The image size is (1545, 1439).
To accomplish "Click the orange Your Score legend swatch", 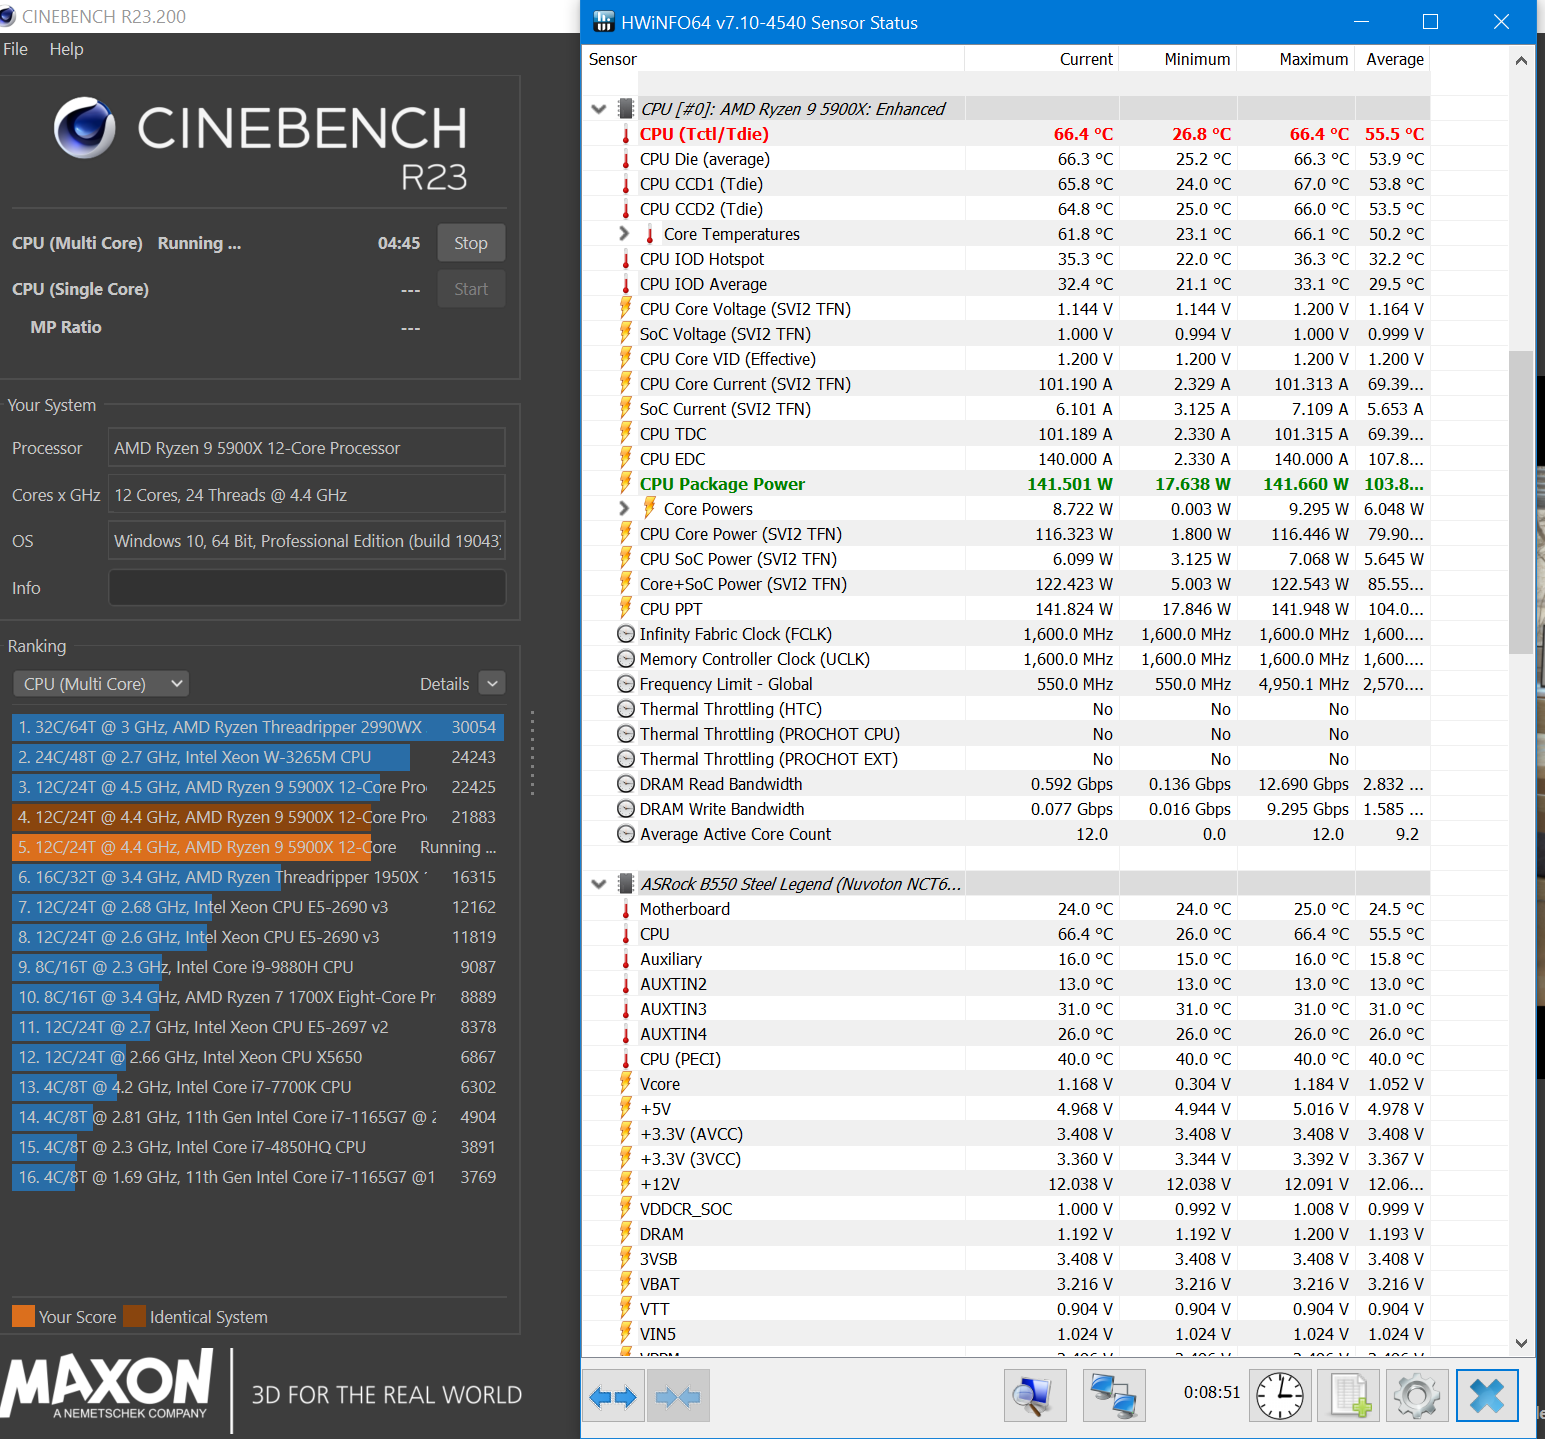I will pyautogui.click(x=23, y=1316).
